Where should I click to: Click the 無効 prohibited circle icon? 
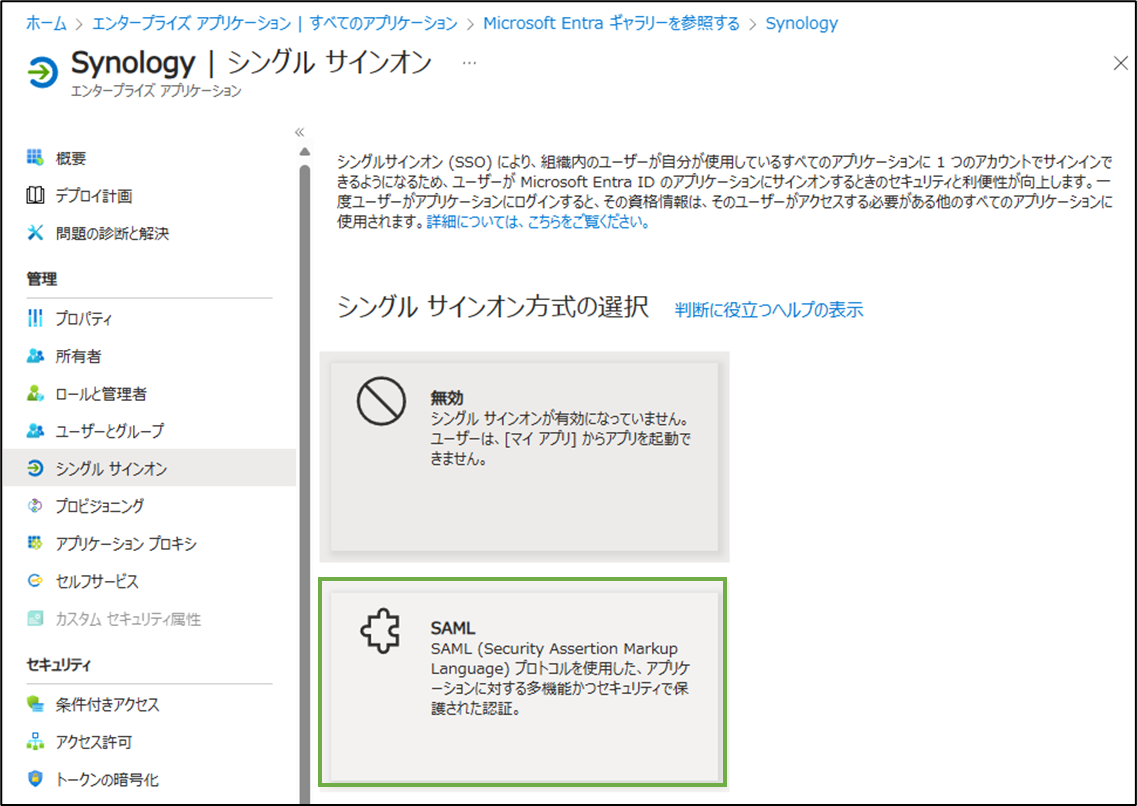pyautogui.click(x=381, y=401)
